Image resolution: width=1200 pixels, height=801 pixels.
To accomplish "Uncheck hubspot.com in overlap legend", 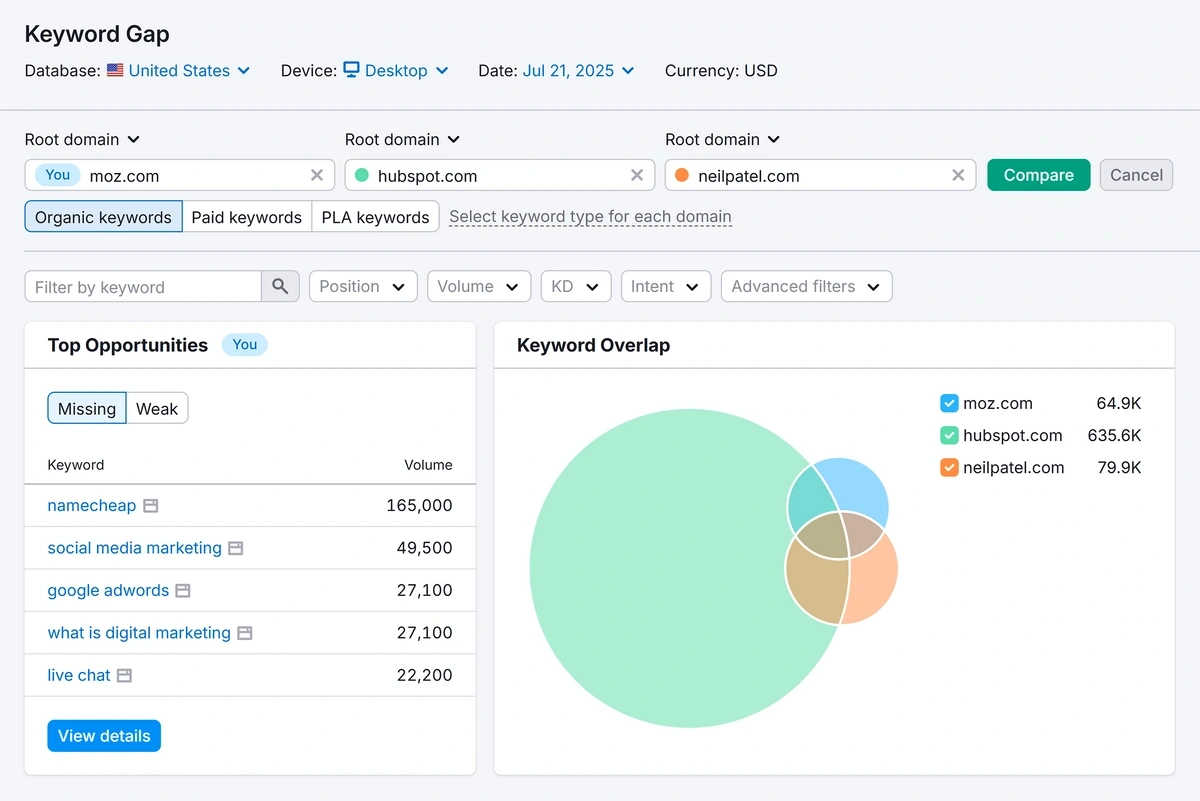I will point(949,436).
